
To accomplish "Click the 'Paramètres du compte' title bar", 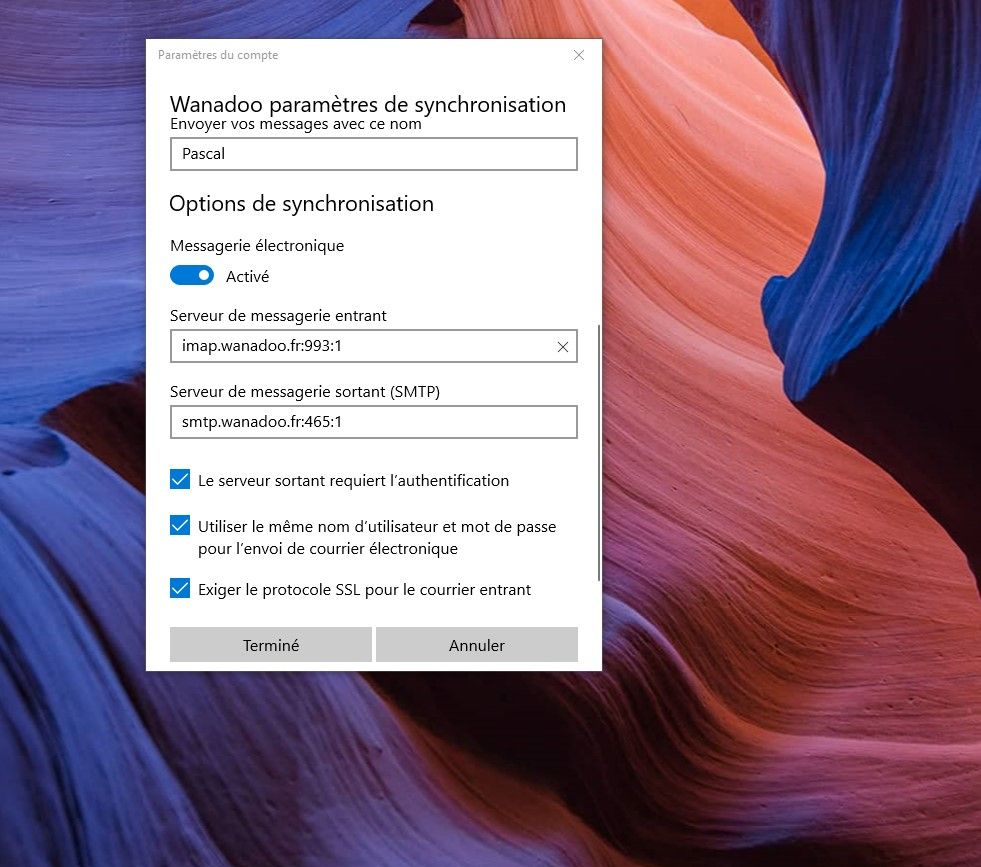I will coord(350,56).
